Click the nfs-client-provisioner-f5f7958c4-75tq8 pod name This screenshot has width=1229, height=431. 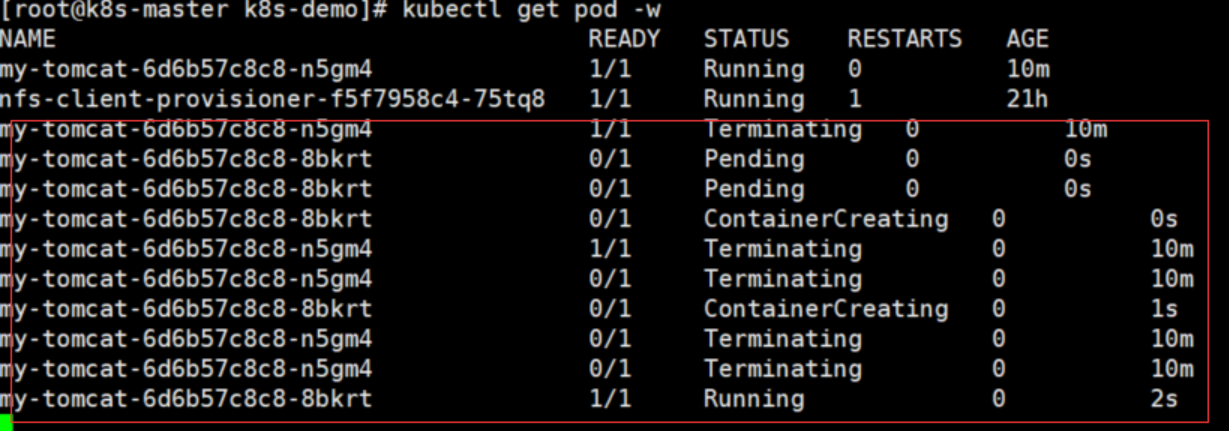273,100
